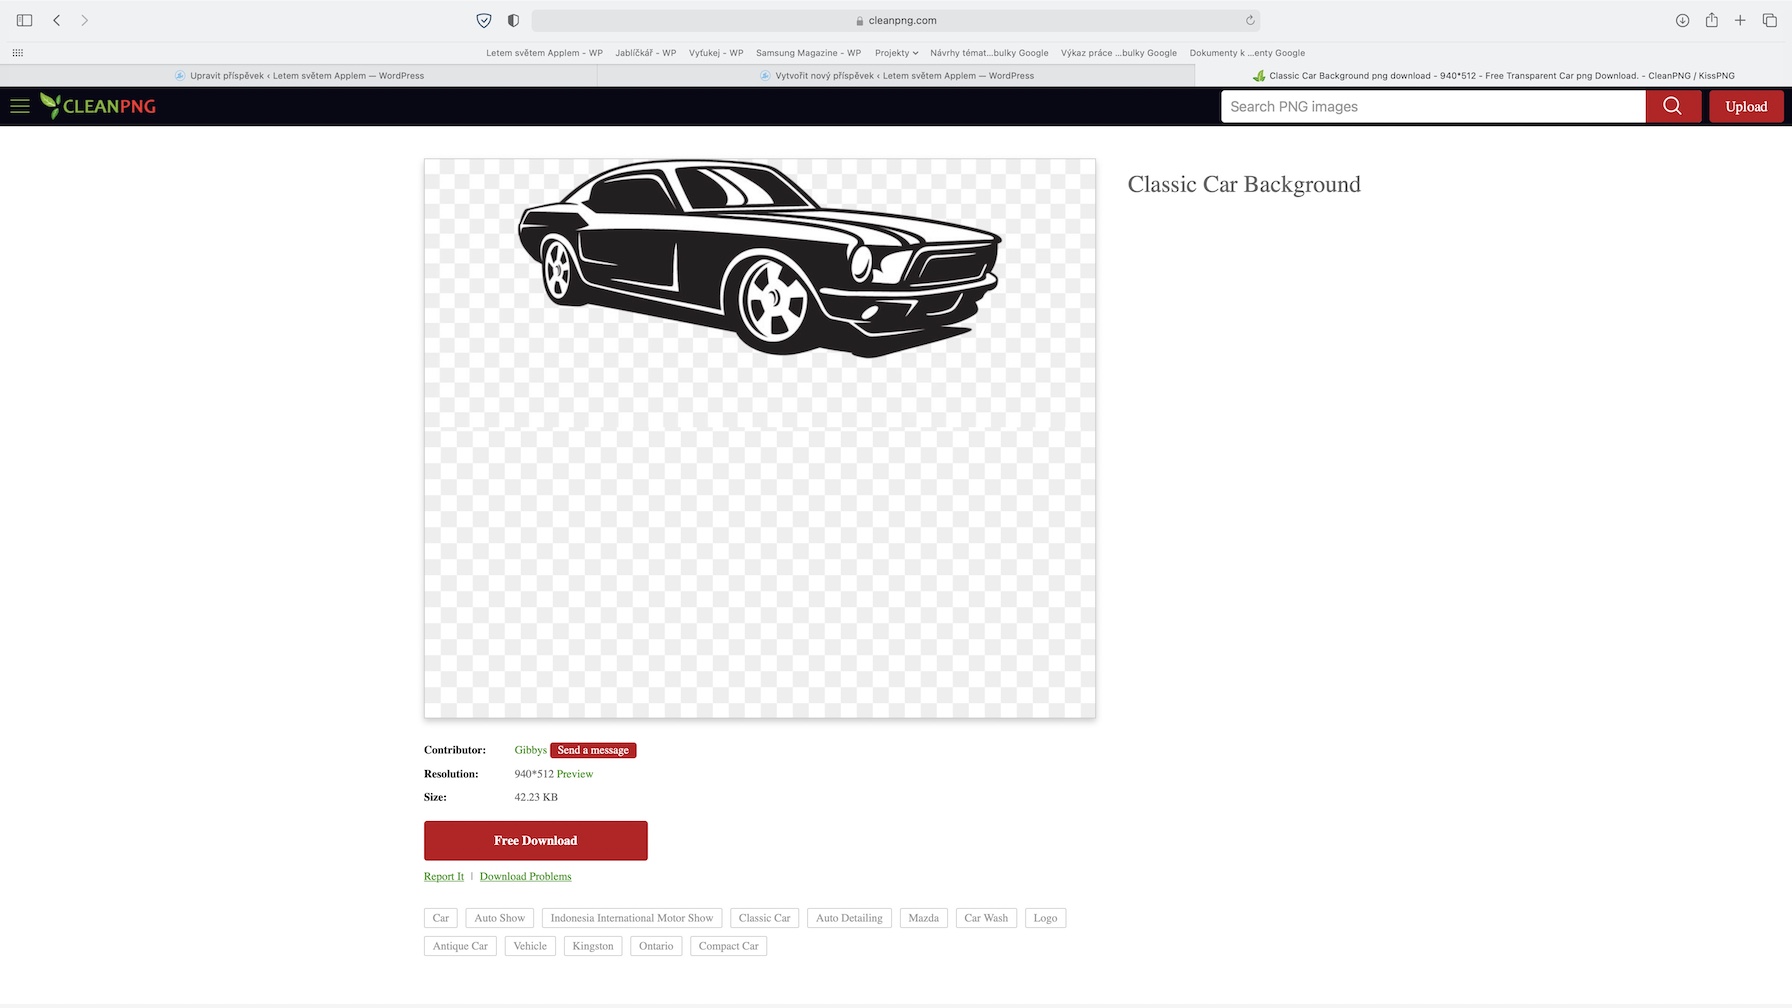Click the Upload button
1792x1008 pixels.
click(x=1746, y=106)
